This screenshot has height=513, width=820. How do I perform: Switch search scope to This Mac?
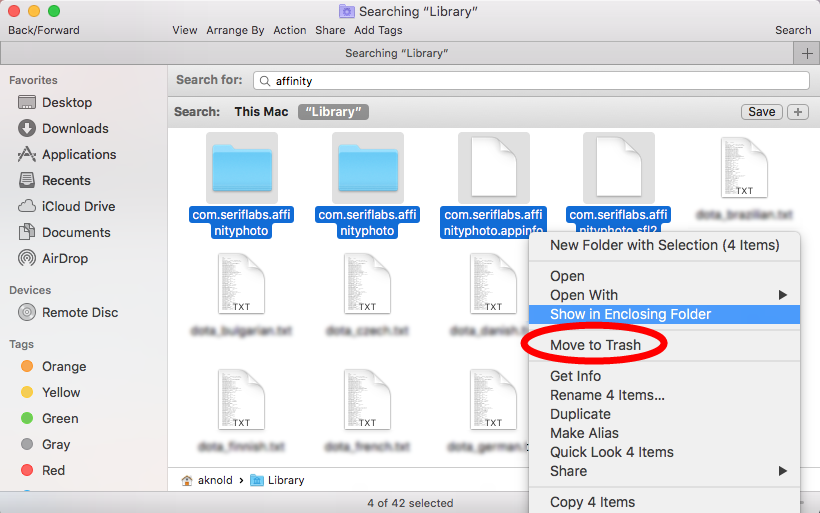pos(261,112)
